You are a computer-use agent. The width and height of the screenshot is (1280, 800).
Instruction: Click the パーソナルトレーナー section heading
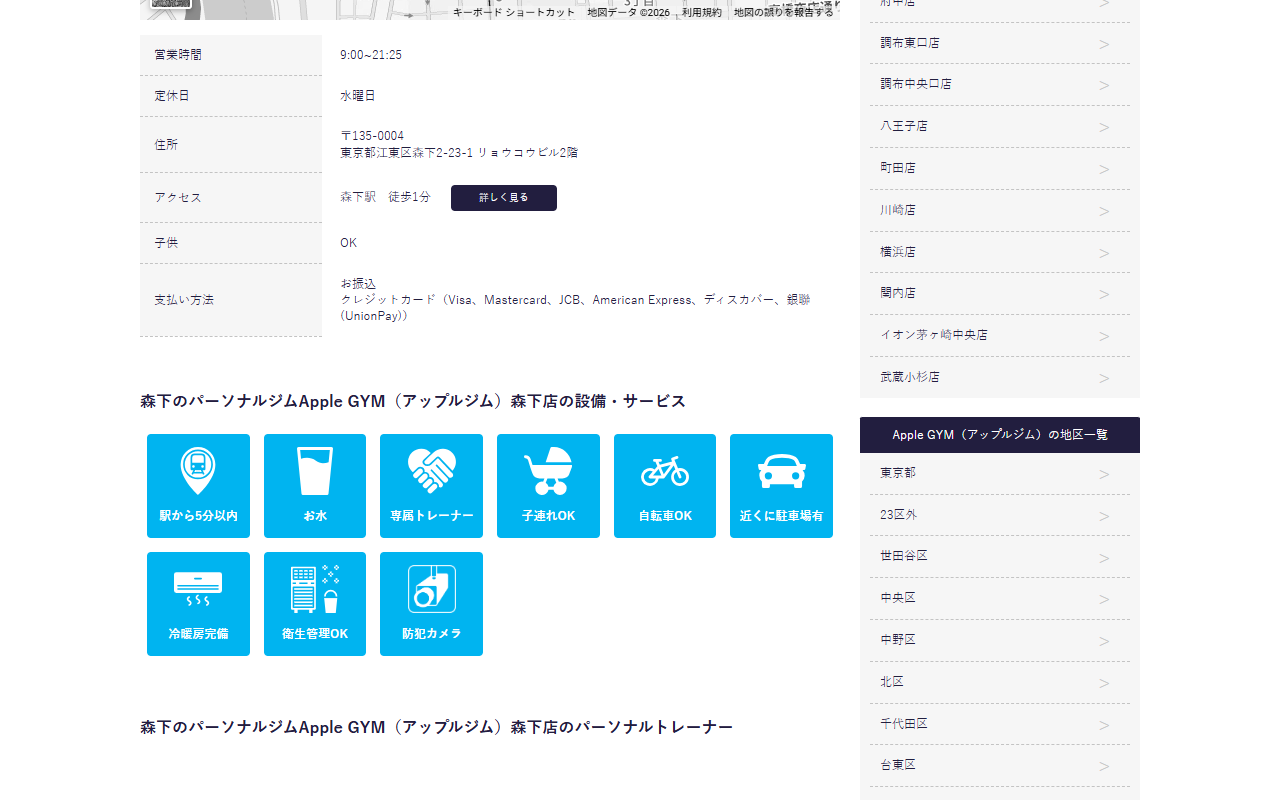point(436,727)
